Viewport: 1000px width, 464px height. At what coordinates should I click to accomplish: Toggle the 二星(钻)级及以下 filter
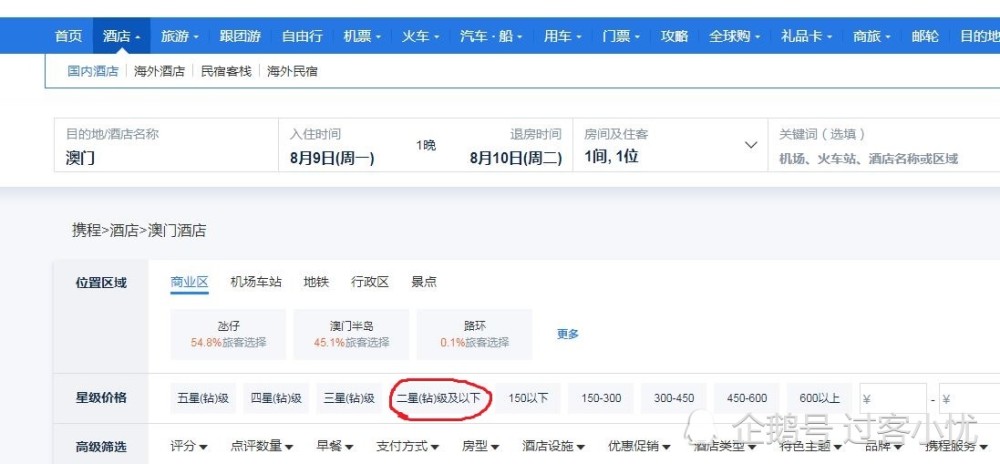point(440,398)
